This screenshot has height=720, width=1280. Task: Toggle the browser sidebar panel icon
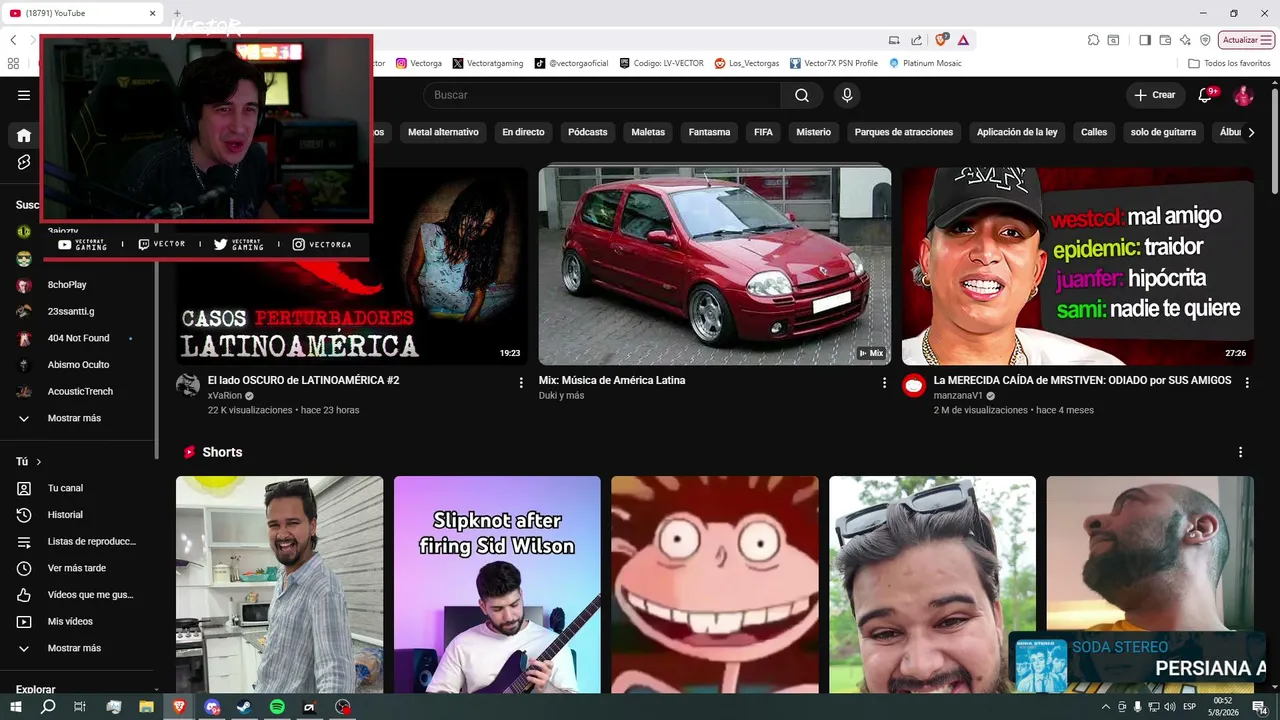click(x=1145, y=40)
